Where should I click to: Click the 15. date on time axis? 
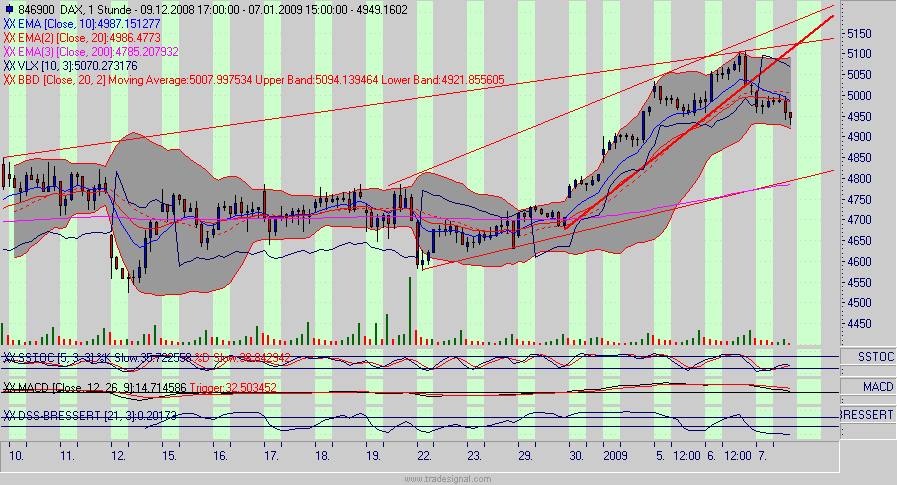[x=169, y=455]
